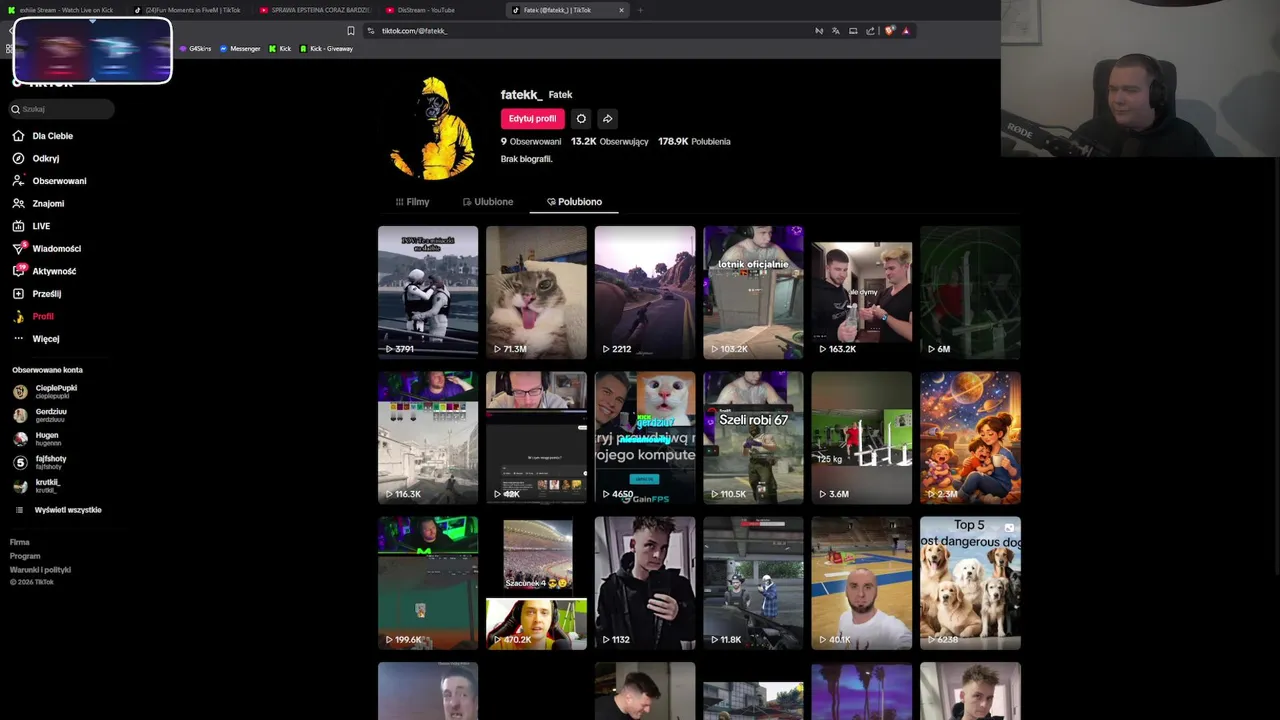The width and height of the screenshot is (1280, 720).
Task: Select the Polubiono tab
Action: pos(574,202)
